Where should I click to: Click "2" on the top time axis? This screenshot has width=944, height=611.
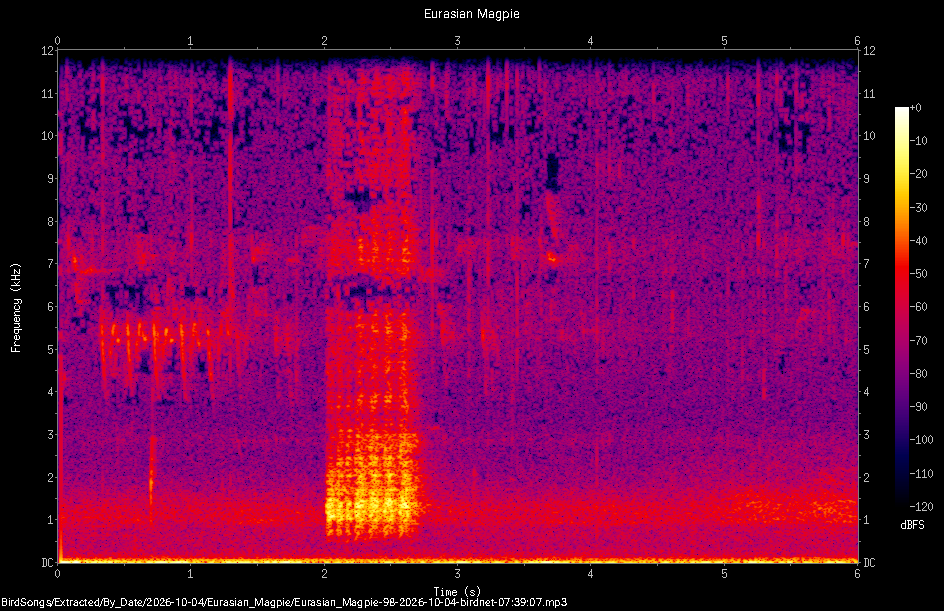[324, 41]
